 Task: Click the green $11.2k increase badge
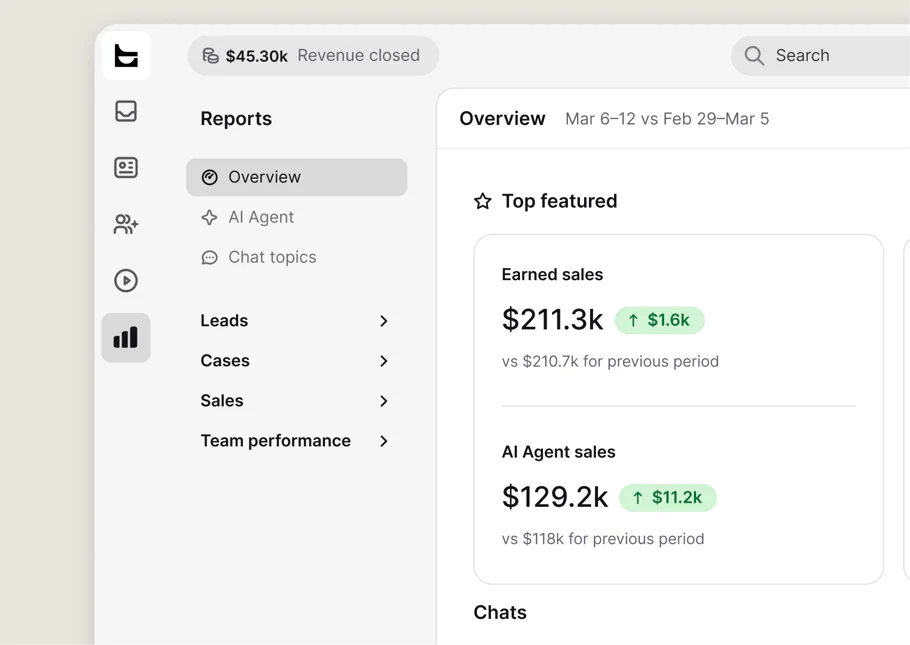point(667,498)
